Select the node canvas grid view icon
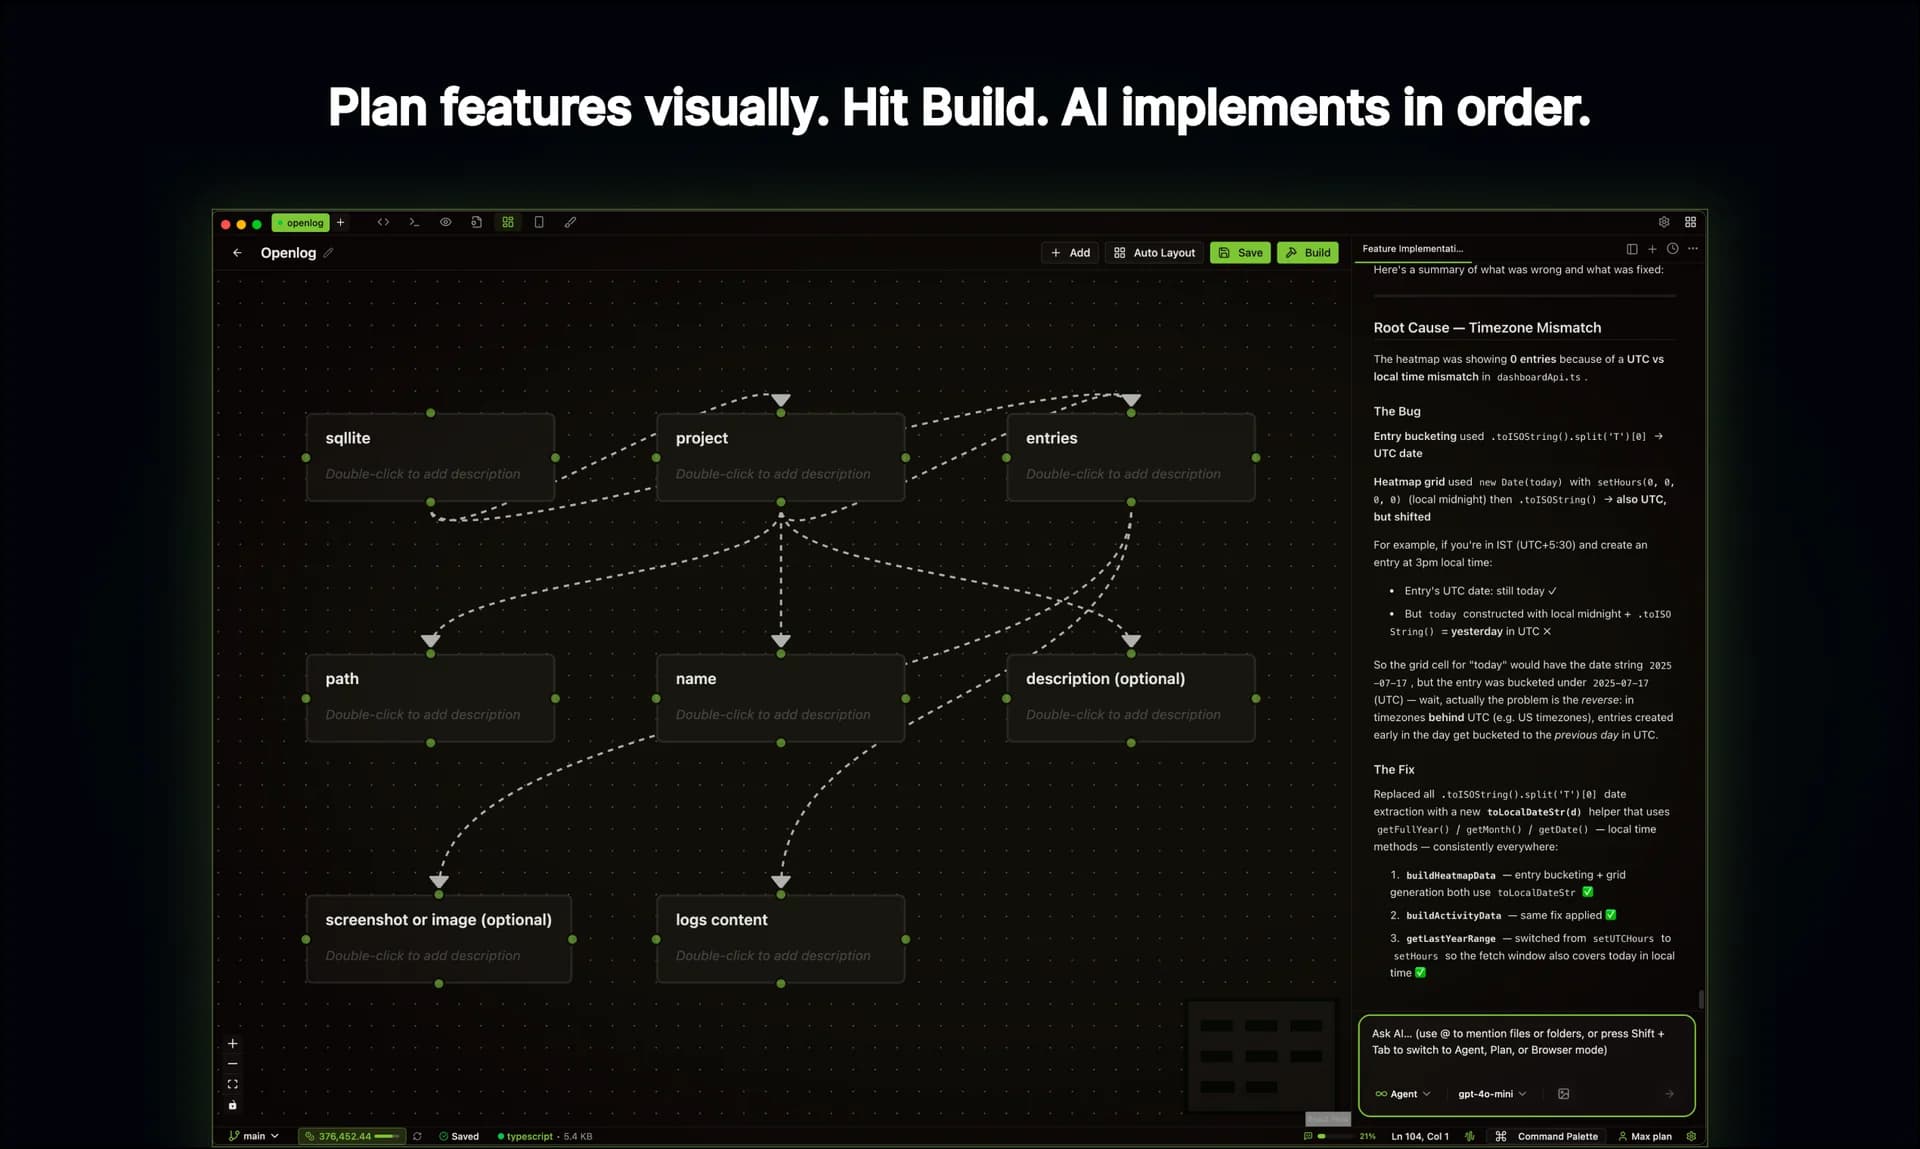Screen dimensions: 1920x1149 [x=509, y=222]
